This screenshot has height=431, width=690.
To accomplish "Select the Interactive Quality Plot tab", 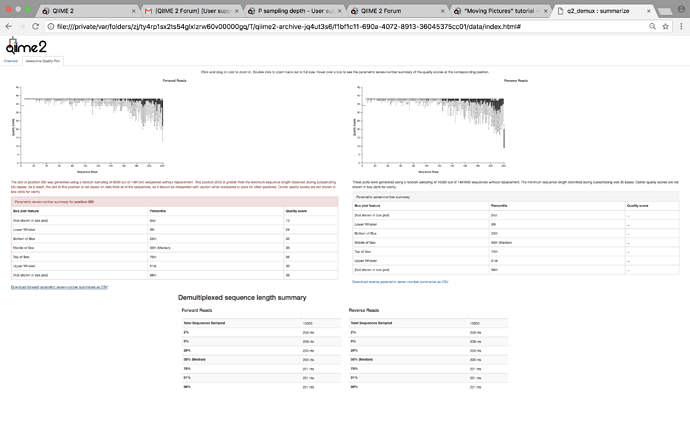I will coord(43,61).
